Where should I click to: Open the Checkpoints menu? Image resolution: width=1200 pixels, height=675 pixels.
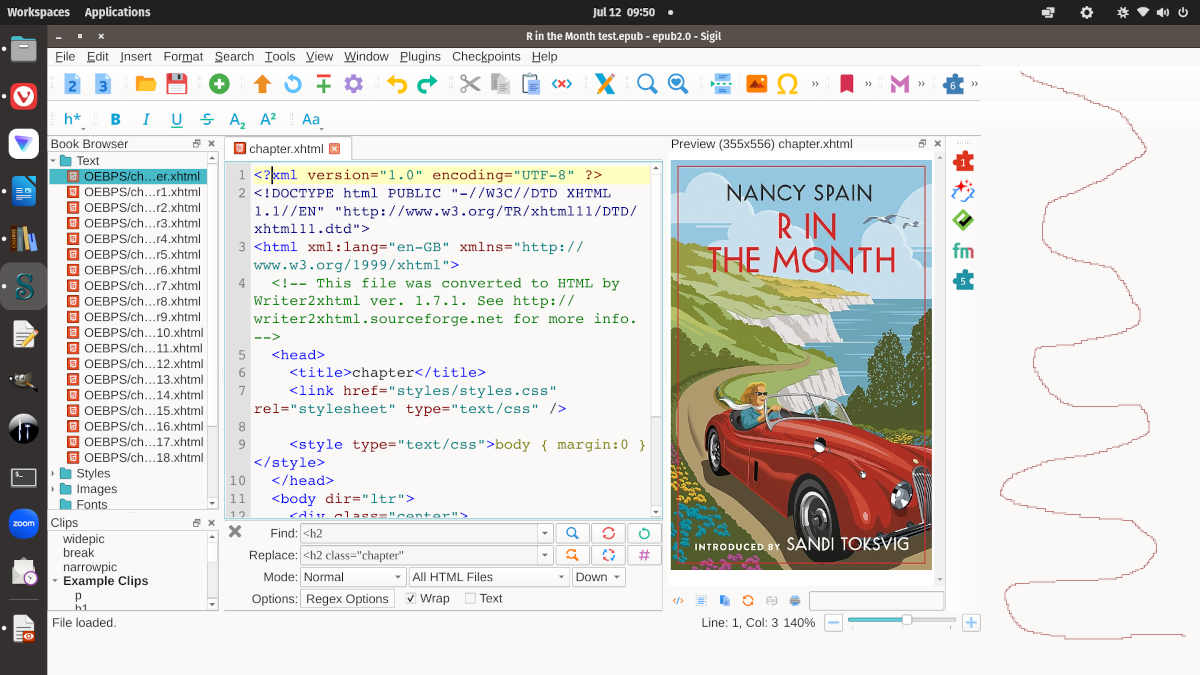pyautogui.click(x=486, y=56)
